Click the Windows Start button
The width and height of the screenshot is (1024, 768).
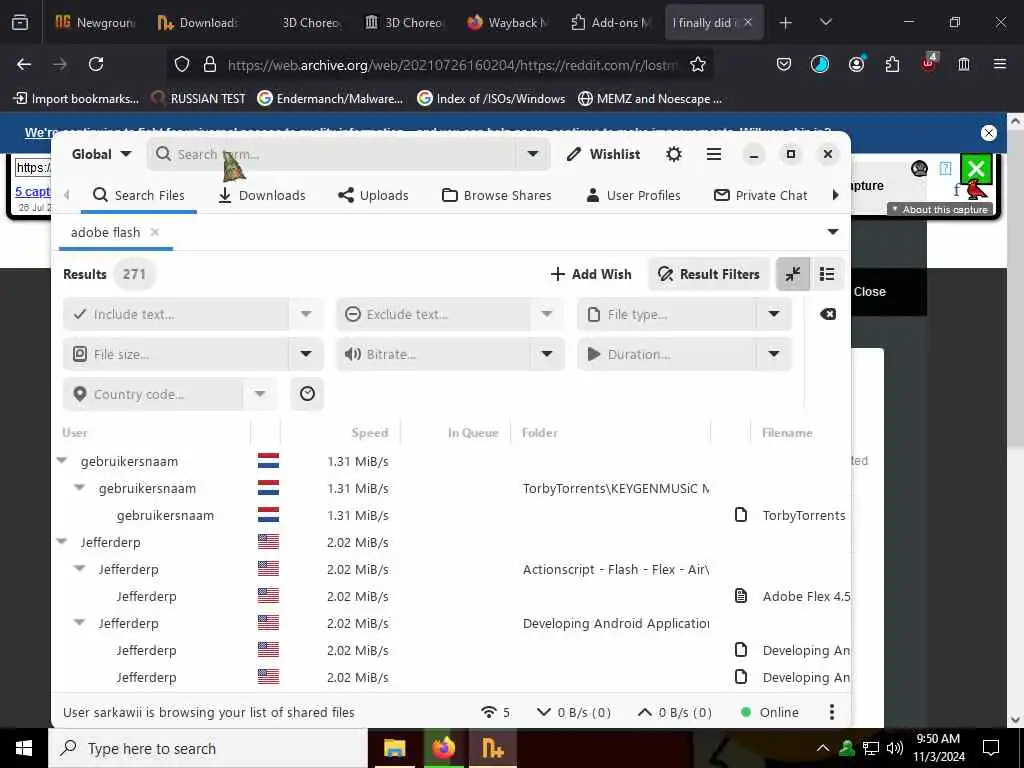click(x=24, y=748)
